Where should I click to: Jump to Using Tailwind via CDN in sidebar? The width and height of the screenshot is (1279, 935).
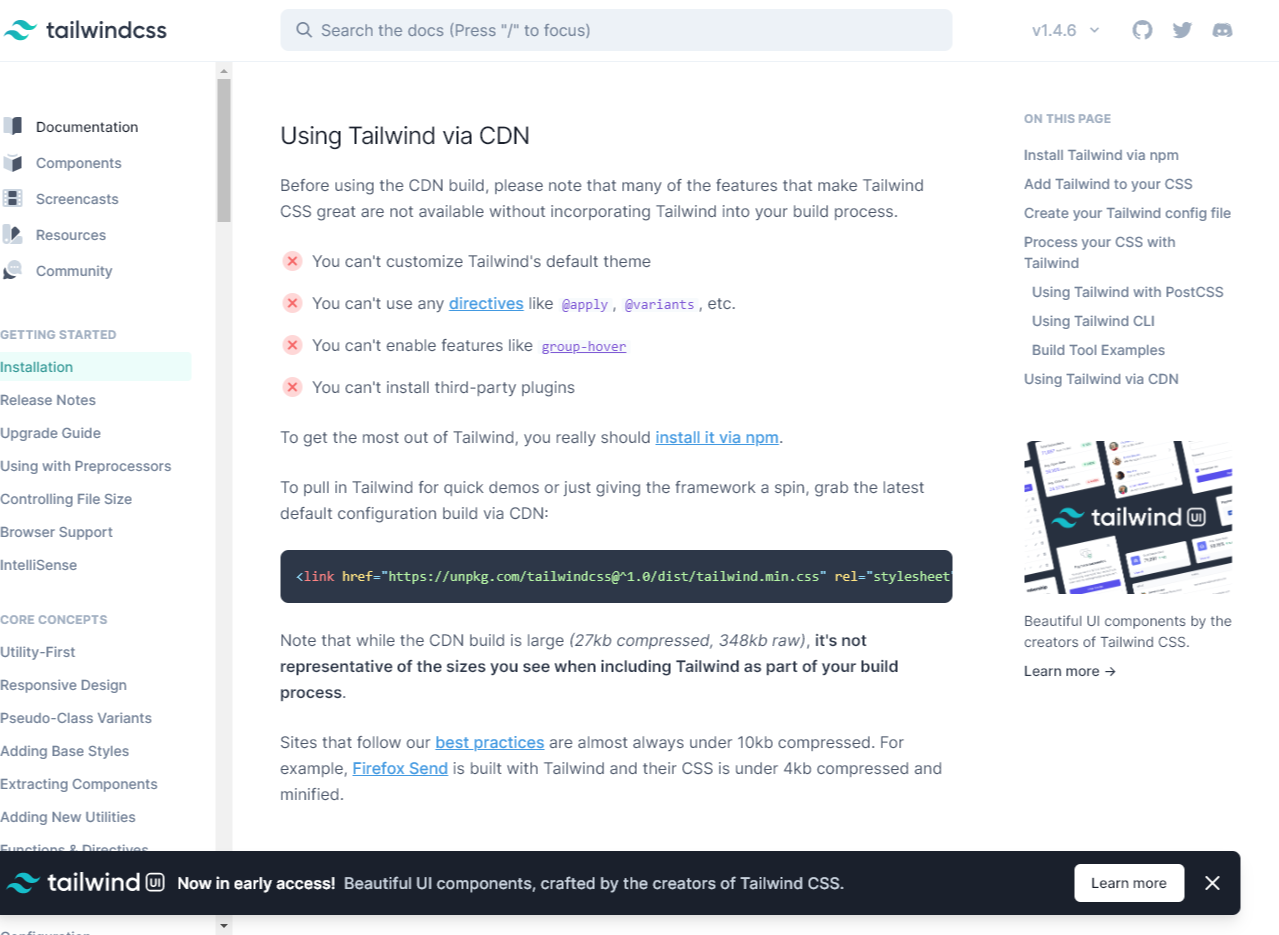click(x=1101, y=379)
